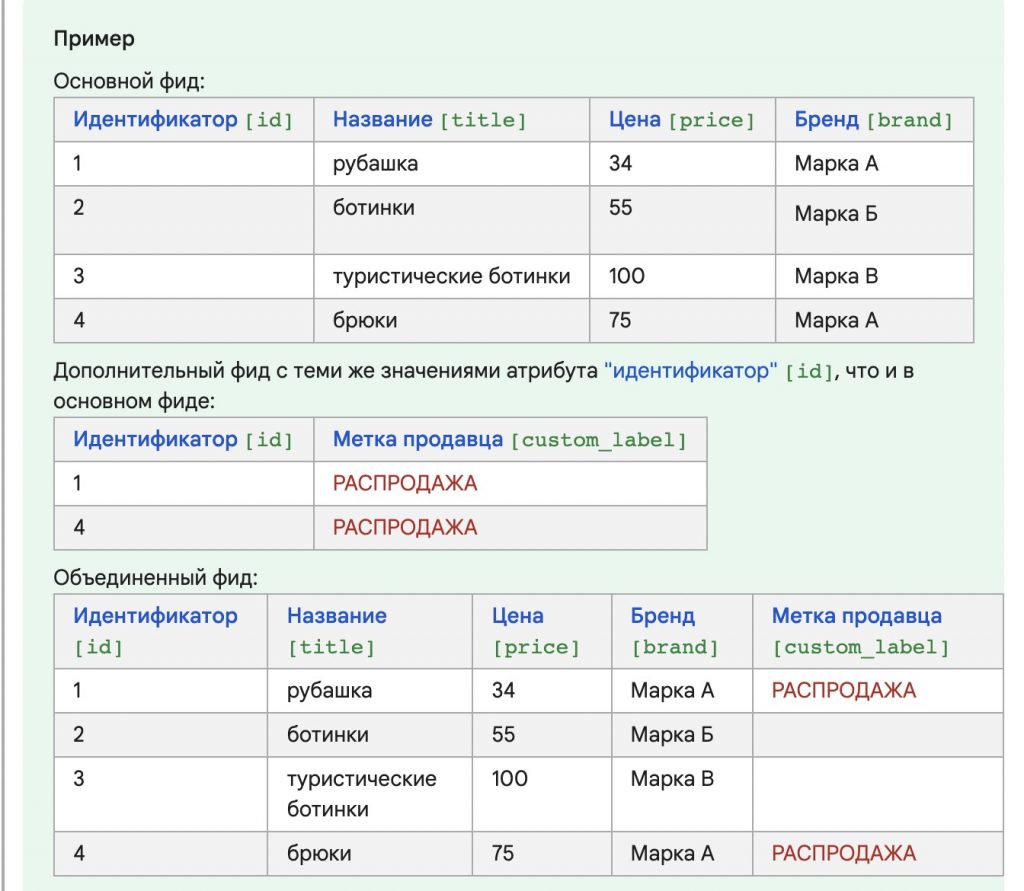The height and width of the screenshot is (891, 1024).
Task: Click the Основной фид: label
Action: pyautogui.click(x=129, y=81)
